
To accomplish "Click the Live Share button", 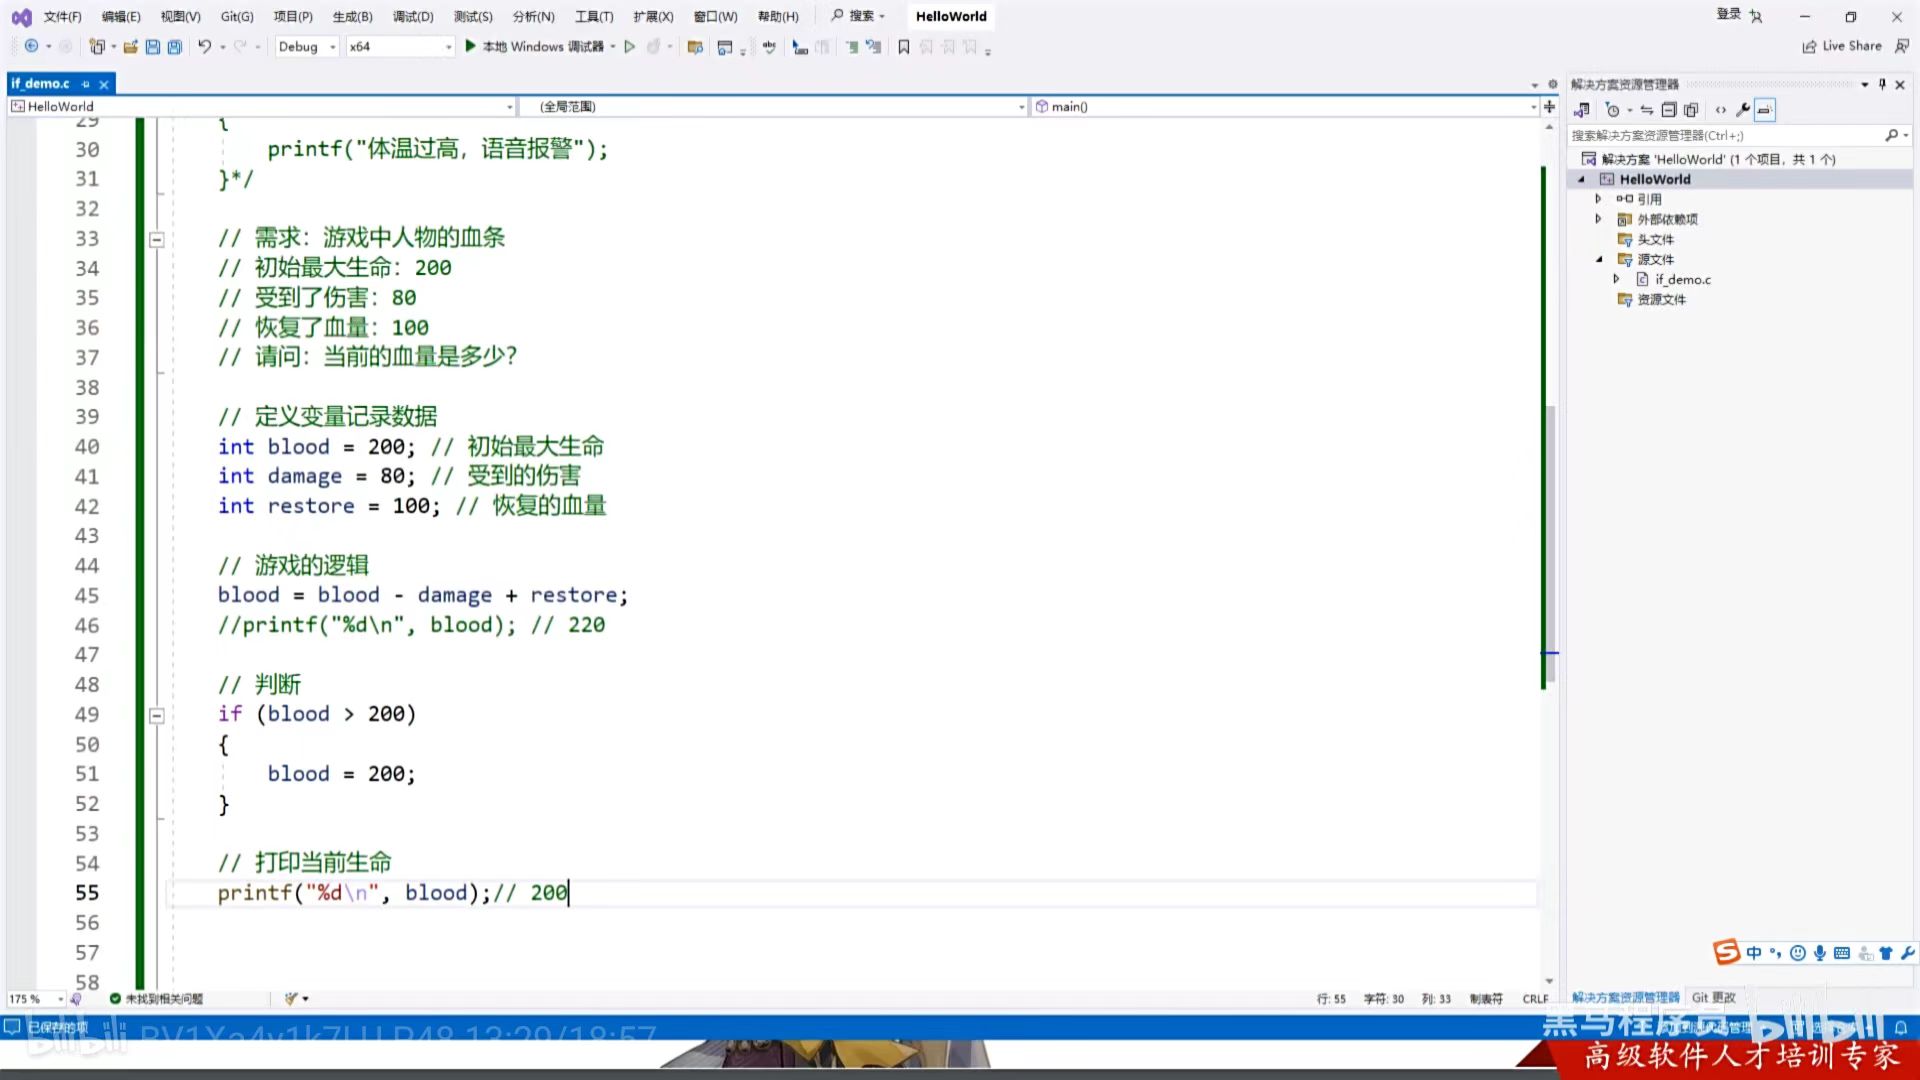I will [1842, 46].
